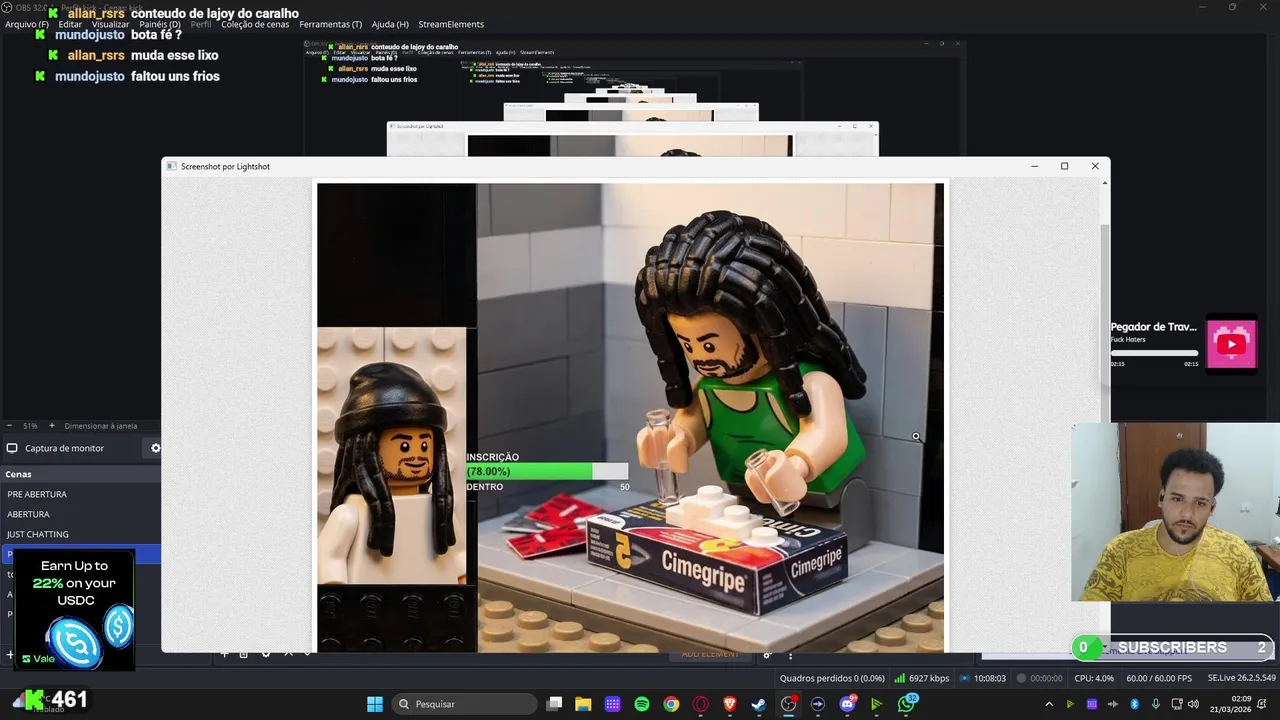Click the Lego Cimegripe screenshot image
The width and height of the screenshot is (1280, 720).
point(630,417)
